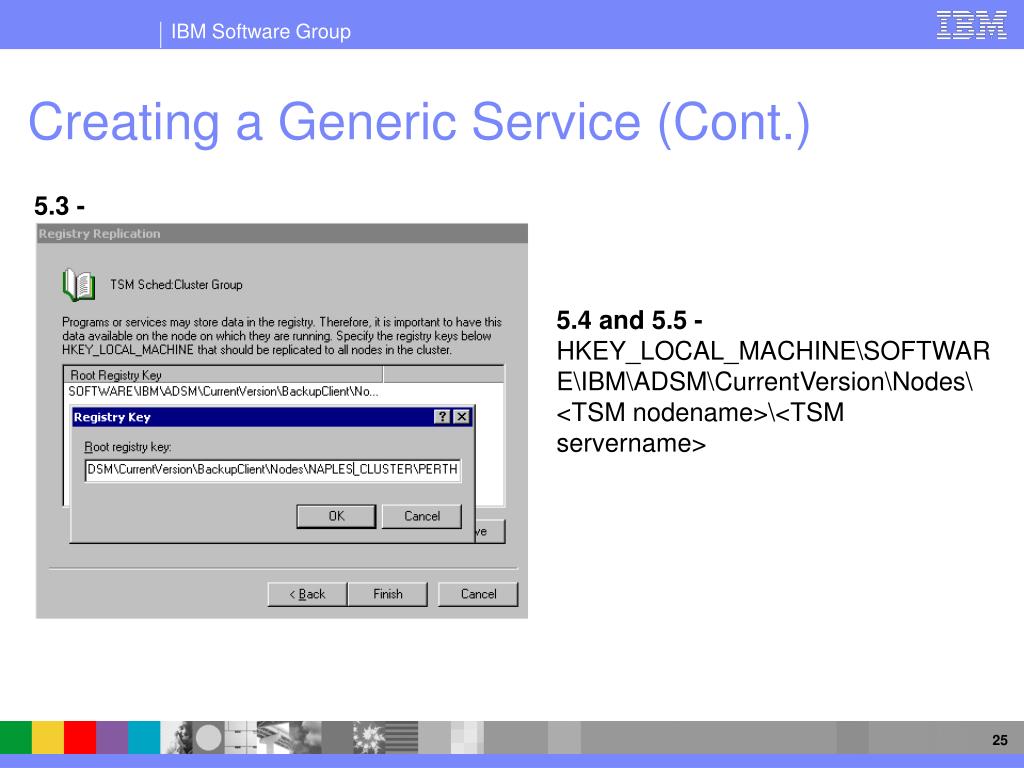Click the IBM logo
This screenshot has width=1024, height=768.
(x=971, y=25)
